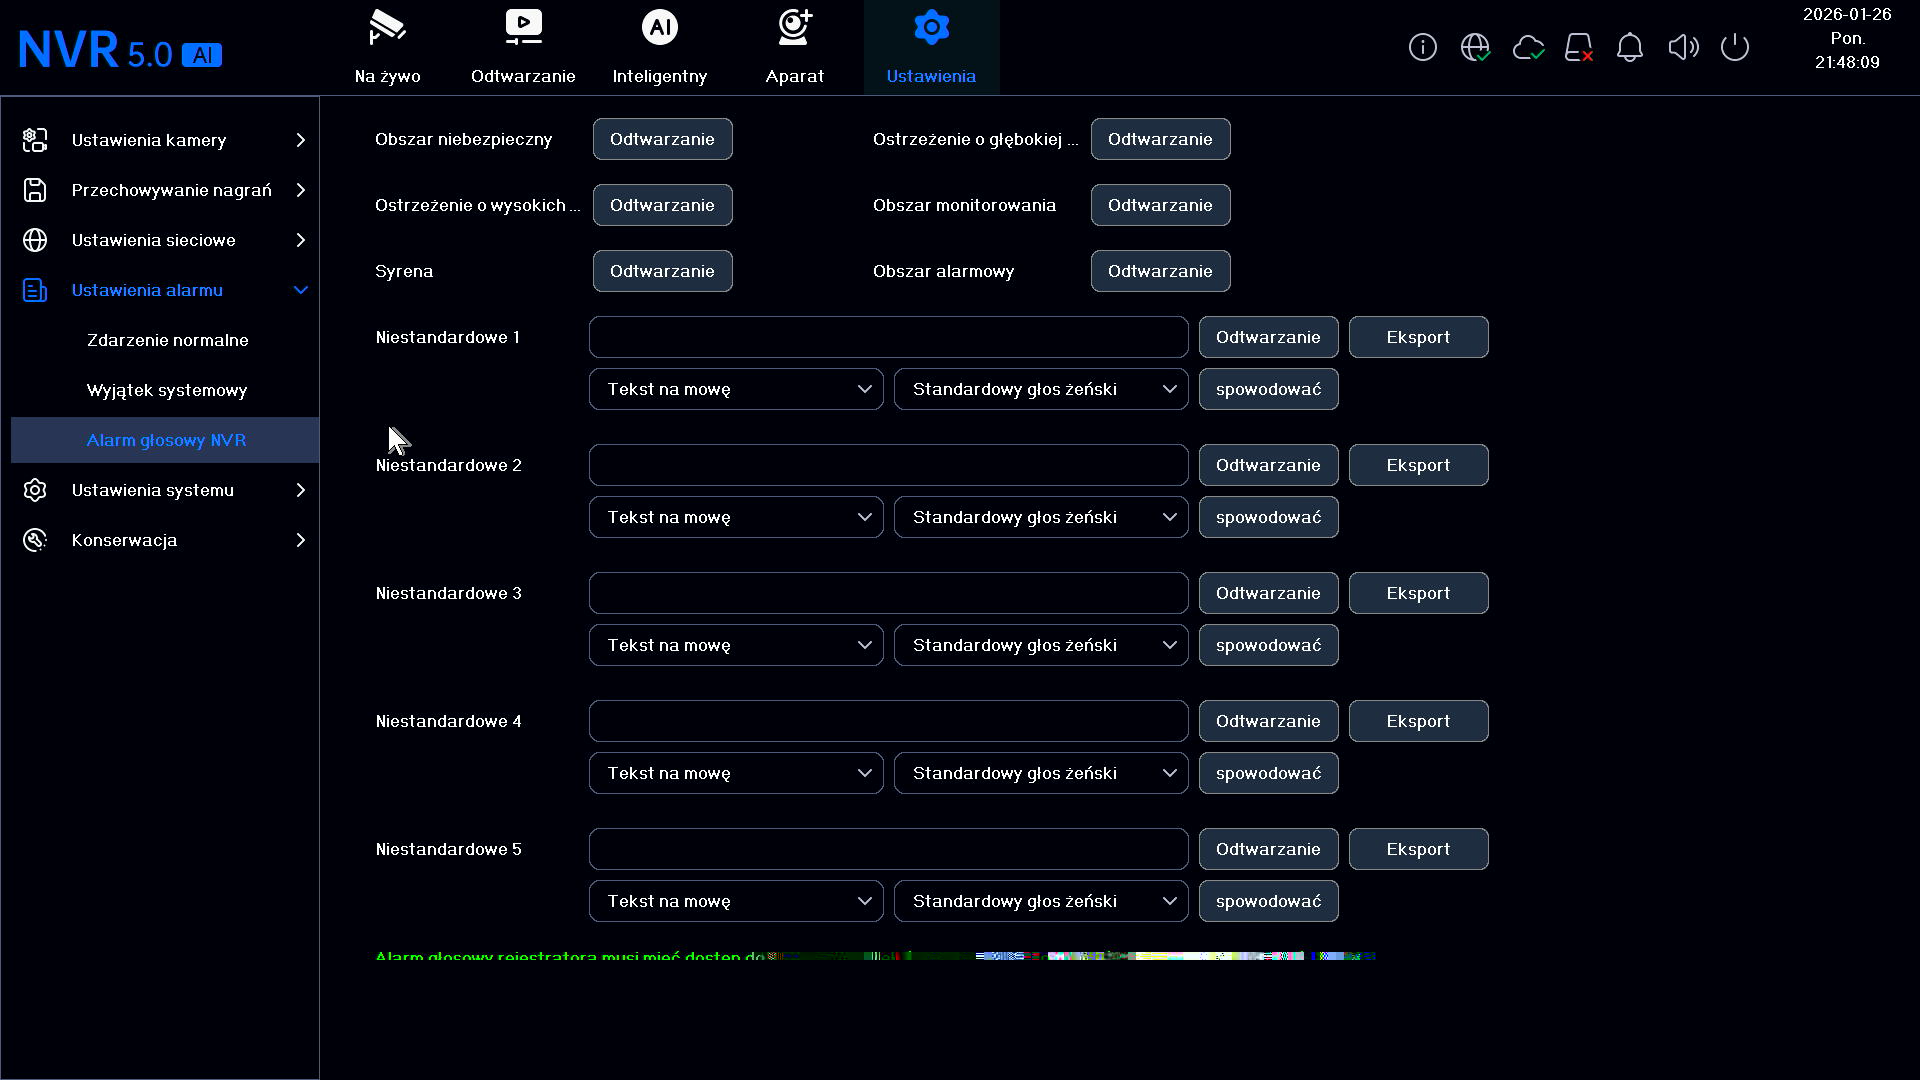This screenshot has height=1080, width=1920.
Task: Select Wyjątek systemowy in sidebar
Action: (167, 390)
